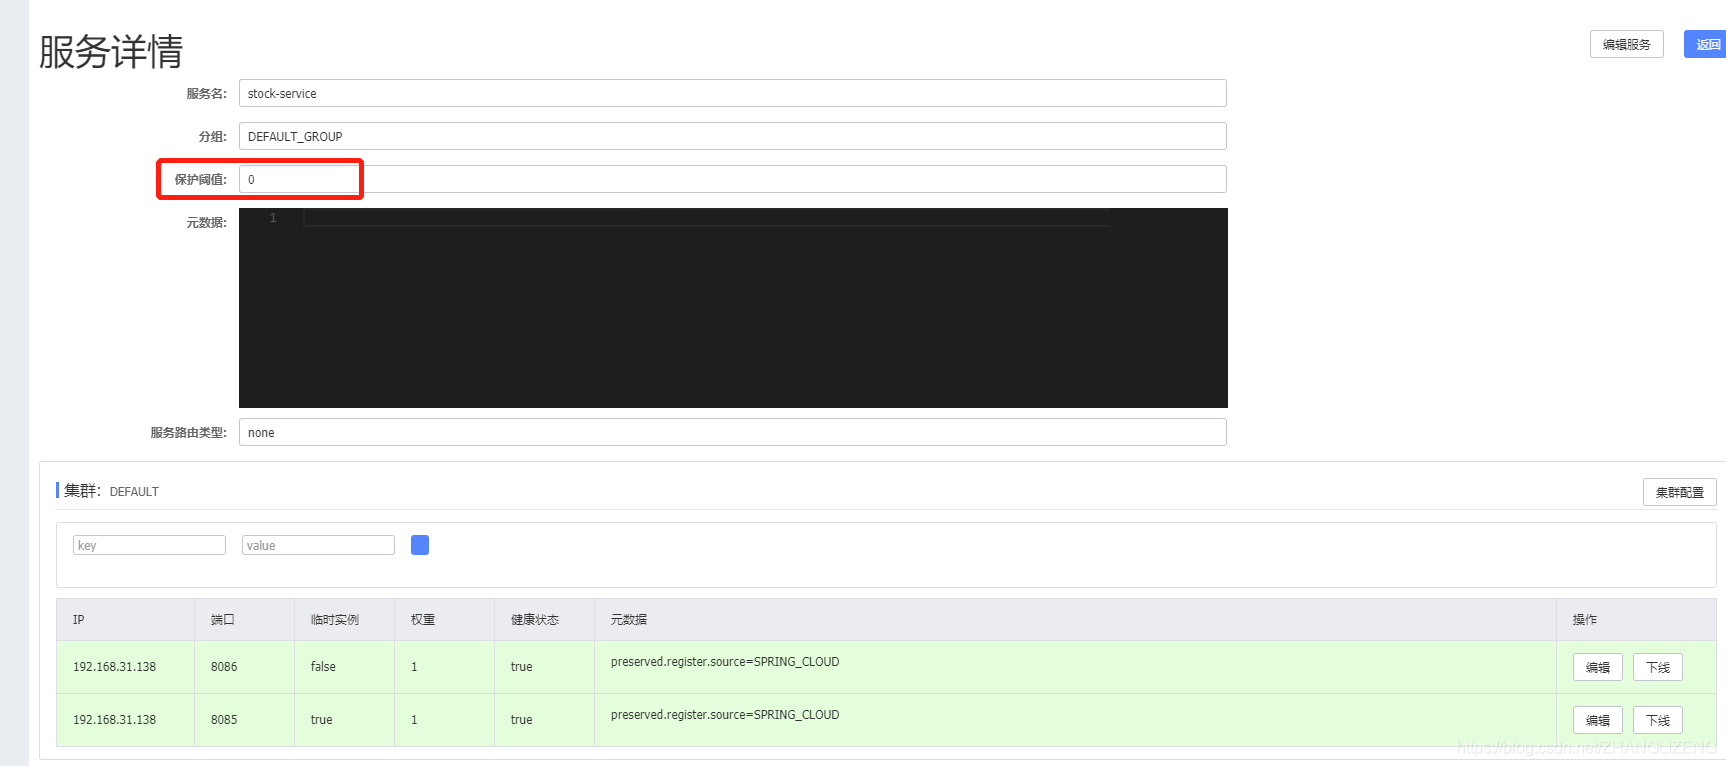Click the blue metadata filter add button
Screen dimensions: 1726x766
[420, 545]
